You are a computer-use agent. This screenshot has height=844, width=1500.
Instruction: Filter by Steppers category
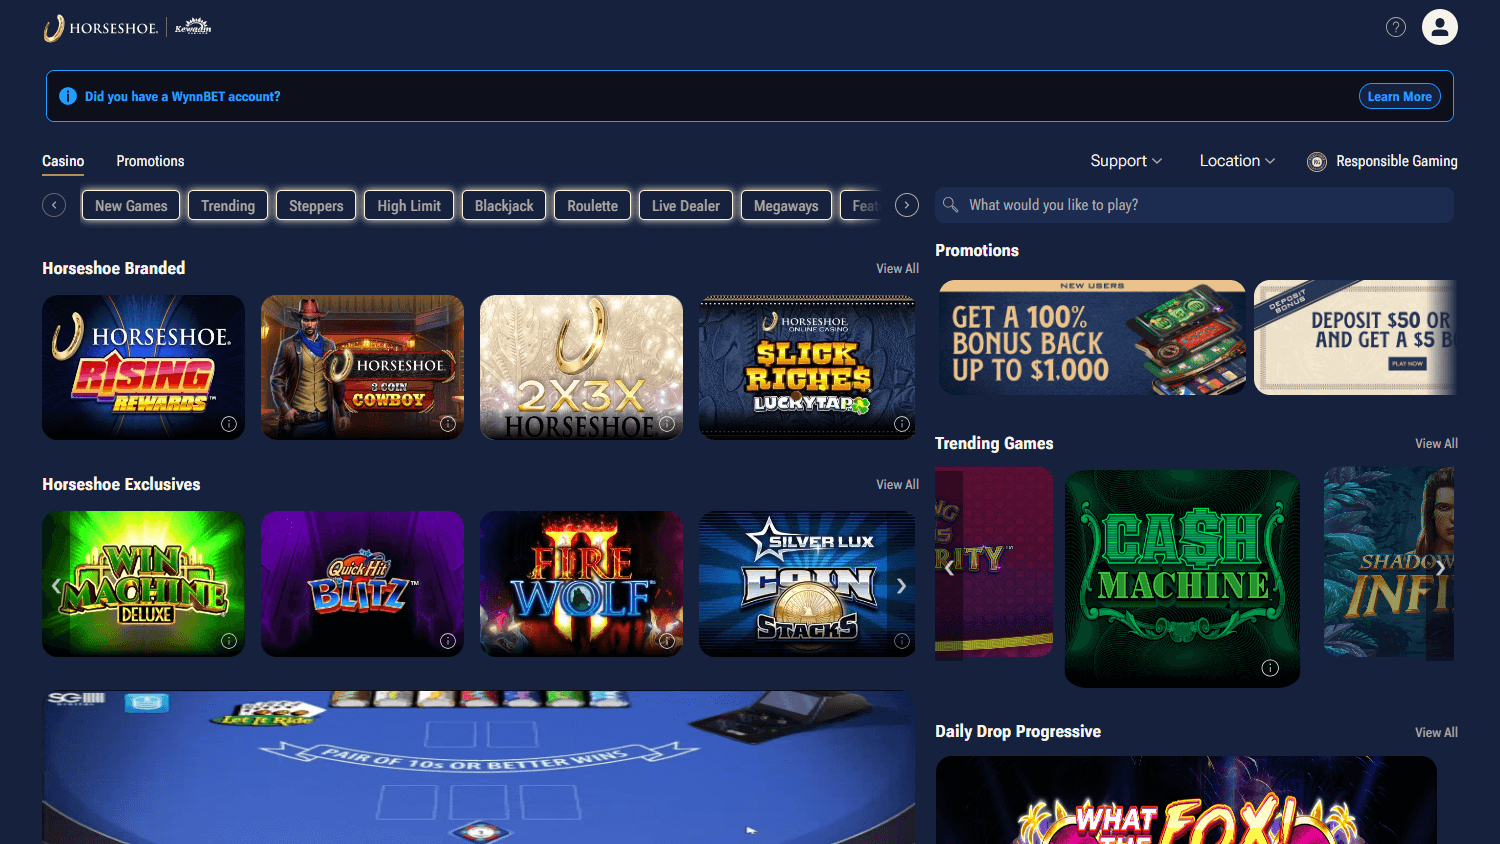point(316,205)
